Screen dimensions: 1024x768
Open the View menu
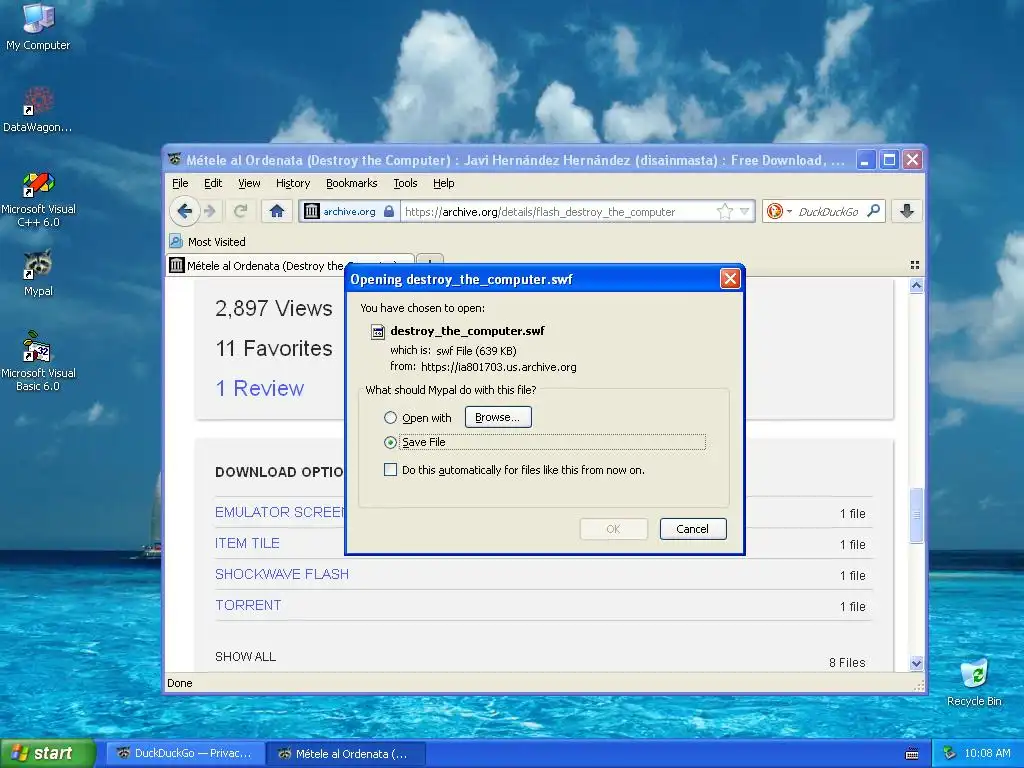pos(249,183)
